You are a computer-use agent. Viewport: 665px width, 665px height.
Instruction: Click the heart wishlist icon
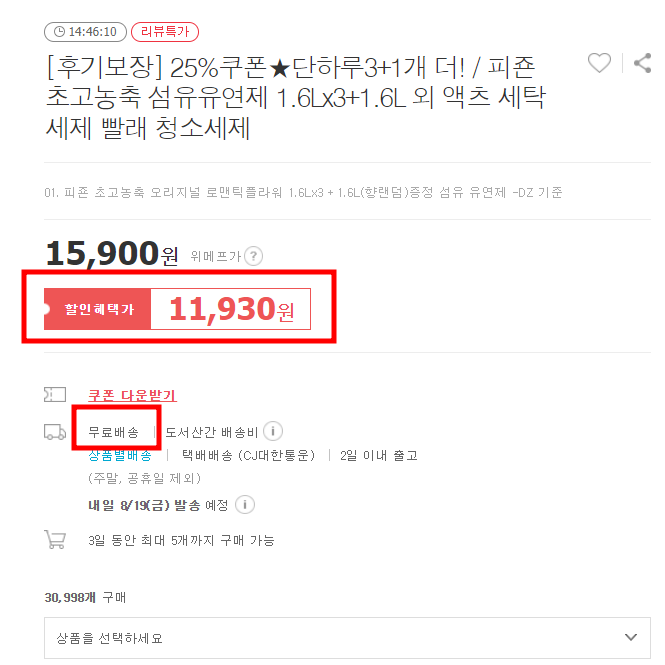(x=599, y=63)
